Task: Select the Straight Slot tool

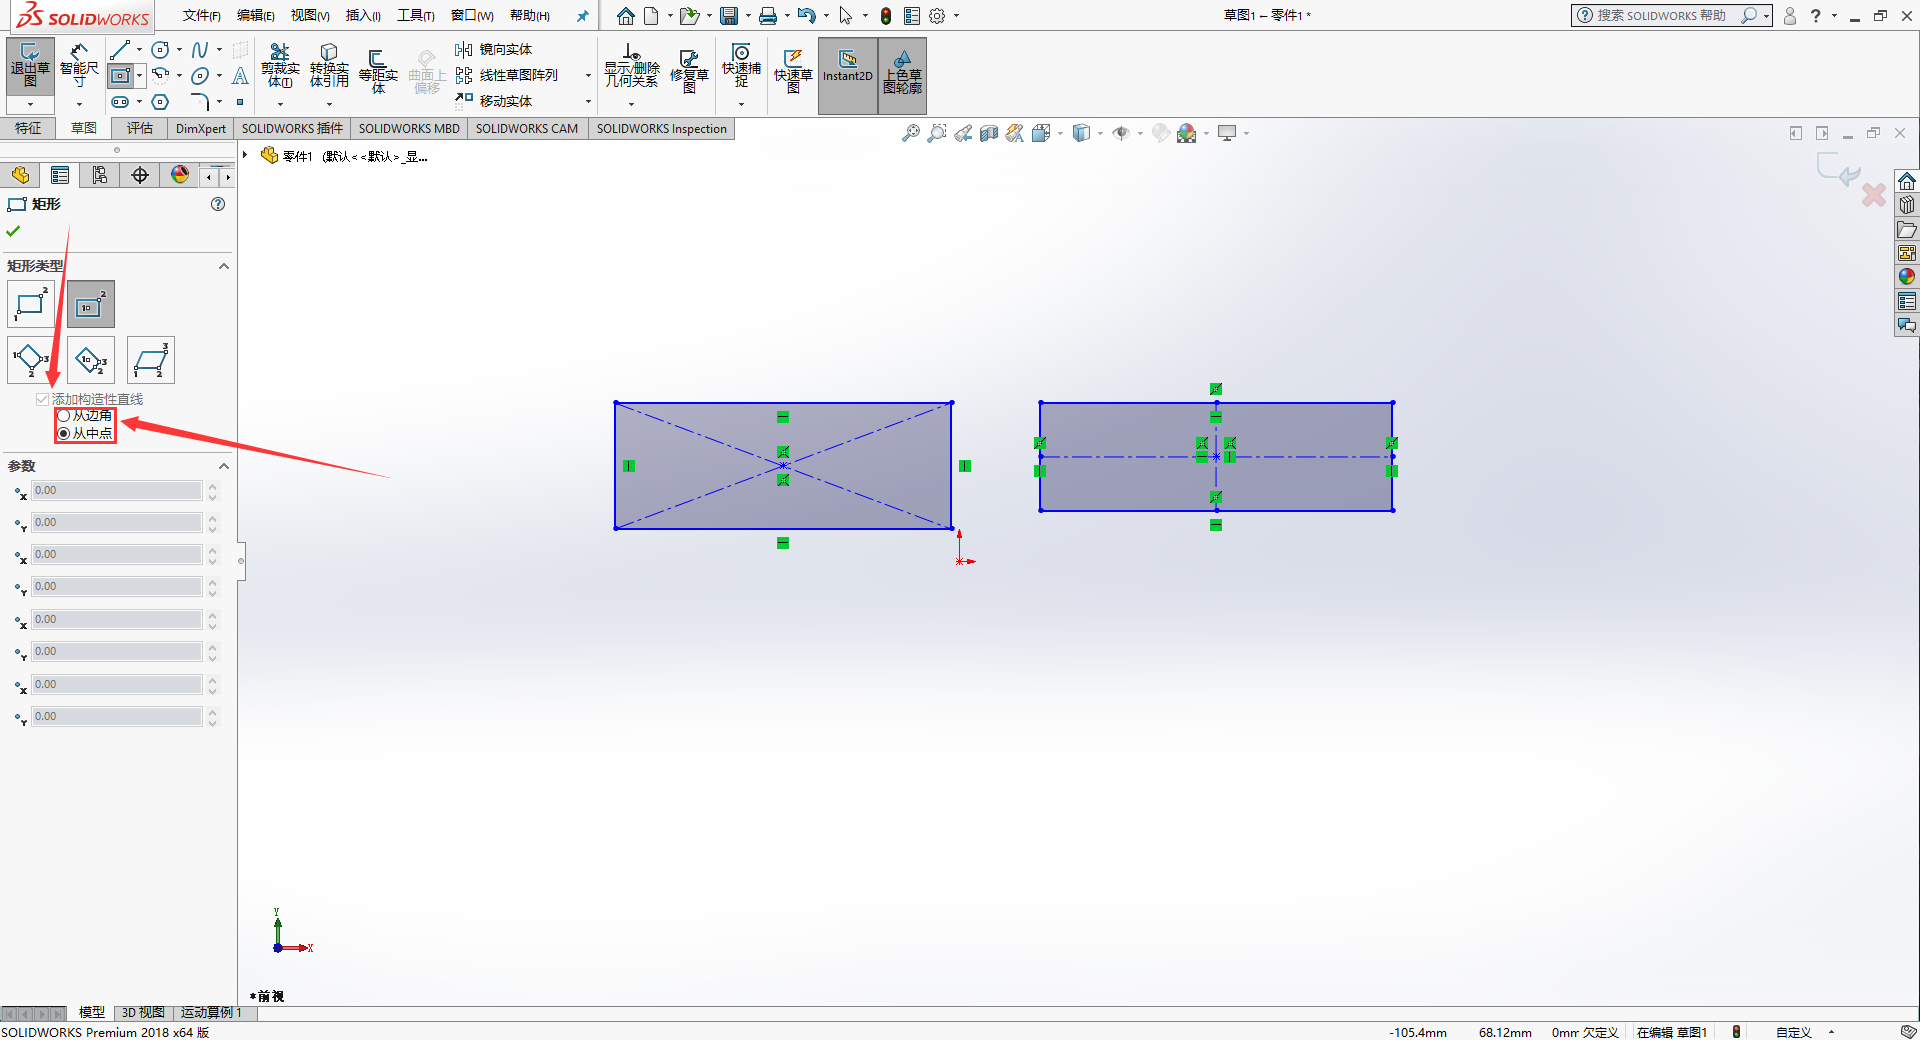Action: click(120, 102)
